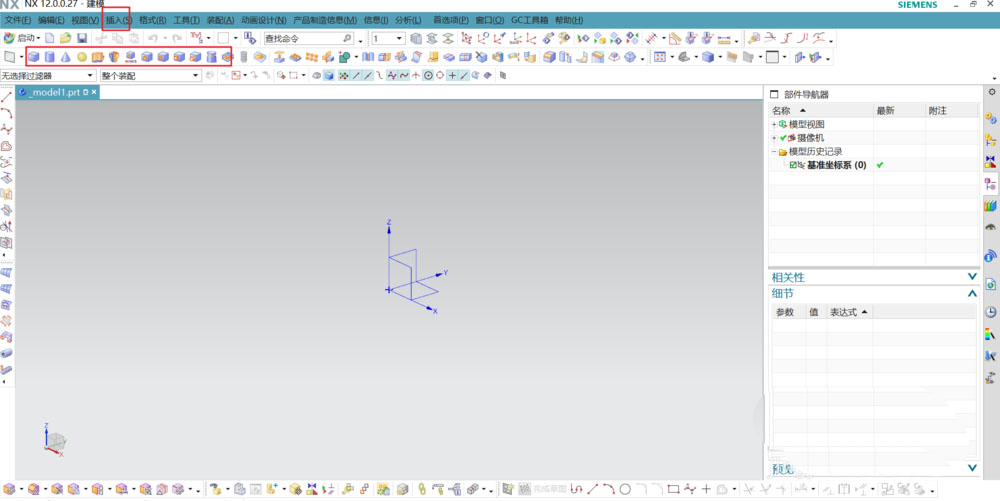Image resolution: width=1000 pixels, height=501 pixels.
Task: Select the Block primitive tool
Action: click(x=33, y=57)
